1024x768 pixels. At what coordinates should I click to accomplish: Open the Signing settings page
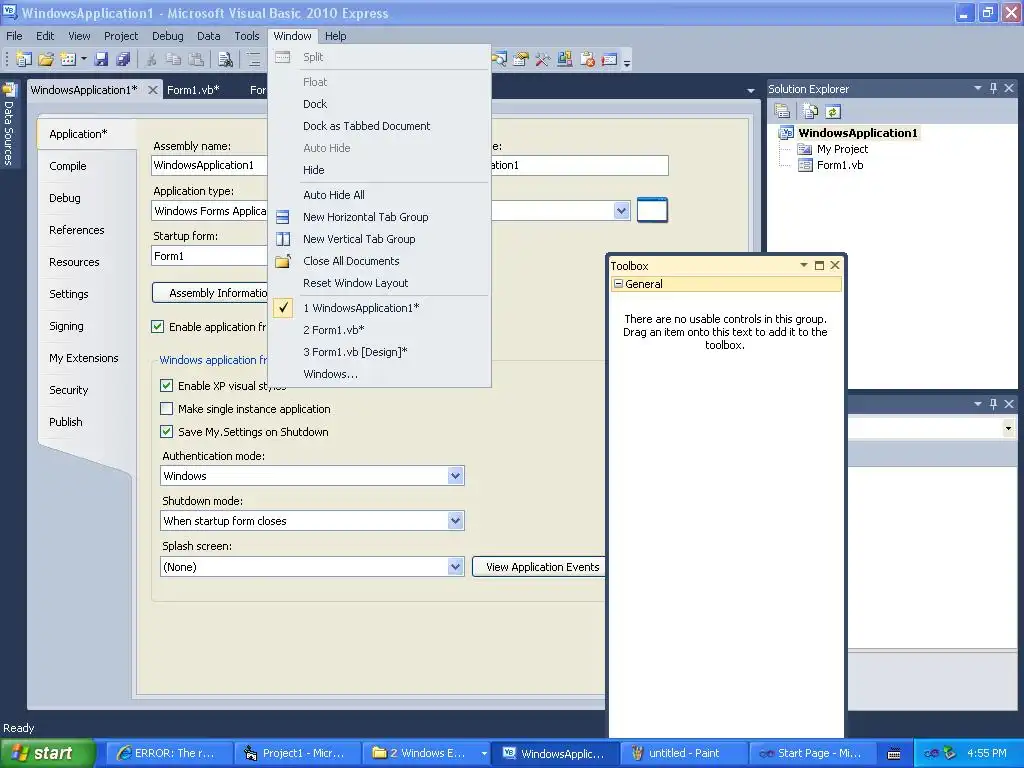pos(67,326)
